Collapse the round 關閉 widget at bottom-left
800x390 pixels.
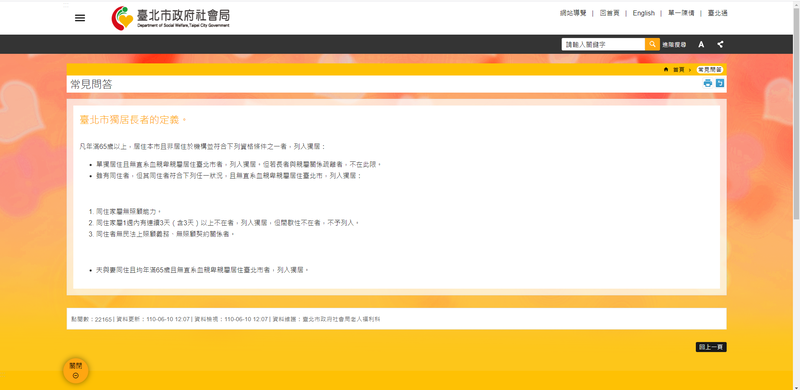(76, 371)
